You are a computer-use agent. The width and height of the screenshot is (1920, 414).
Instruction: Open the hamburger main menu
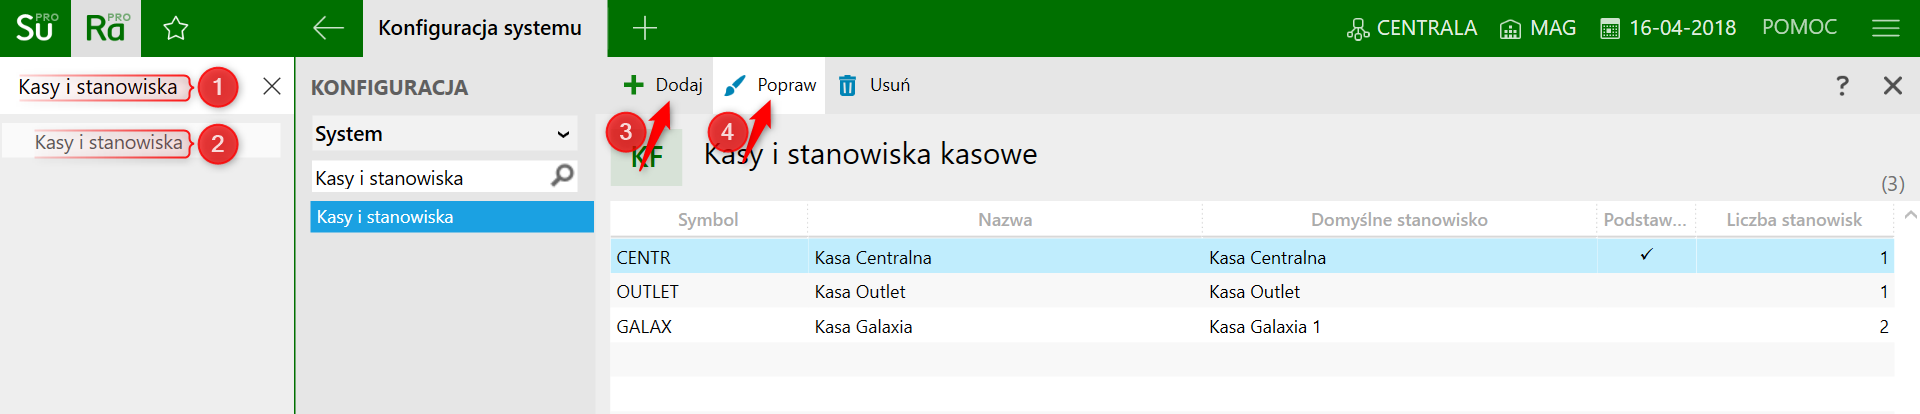(x=1885, y=28)
